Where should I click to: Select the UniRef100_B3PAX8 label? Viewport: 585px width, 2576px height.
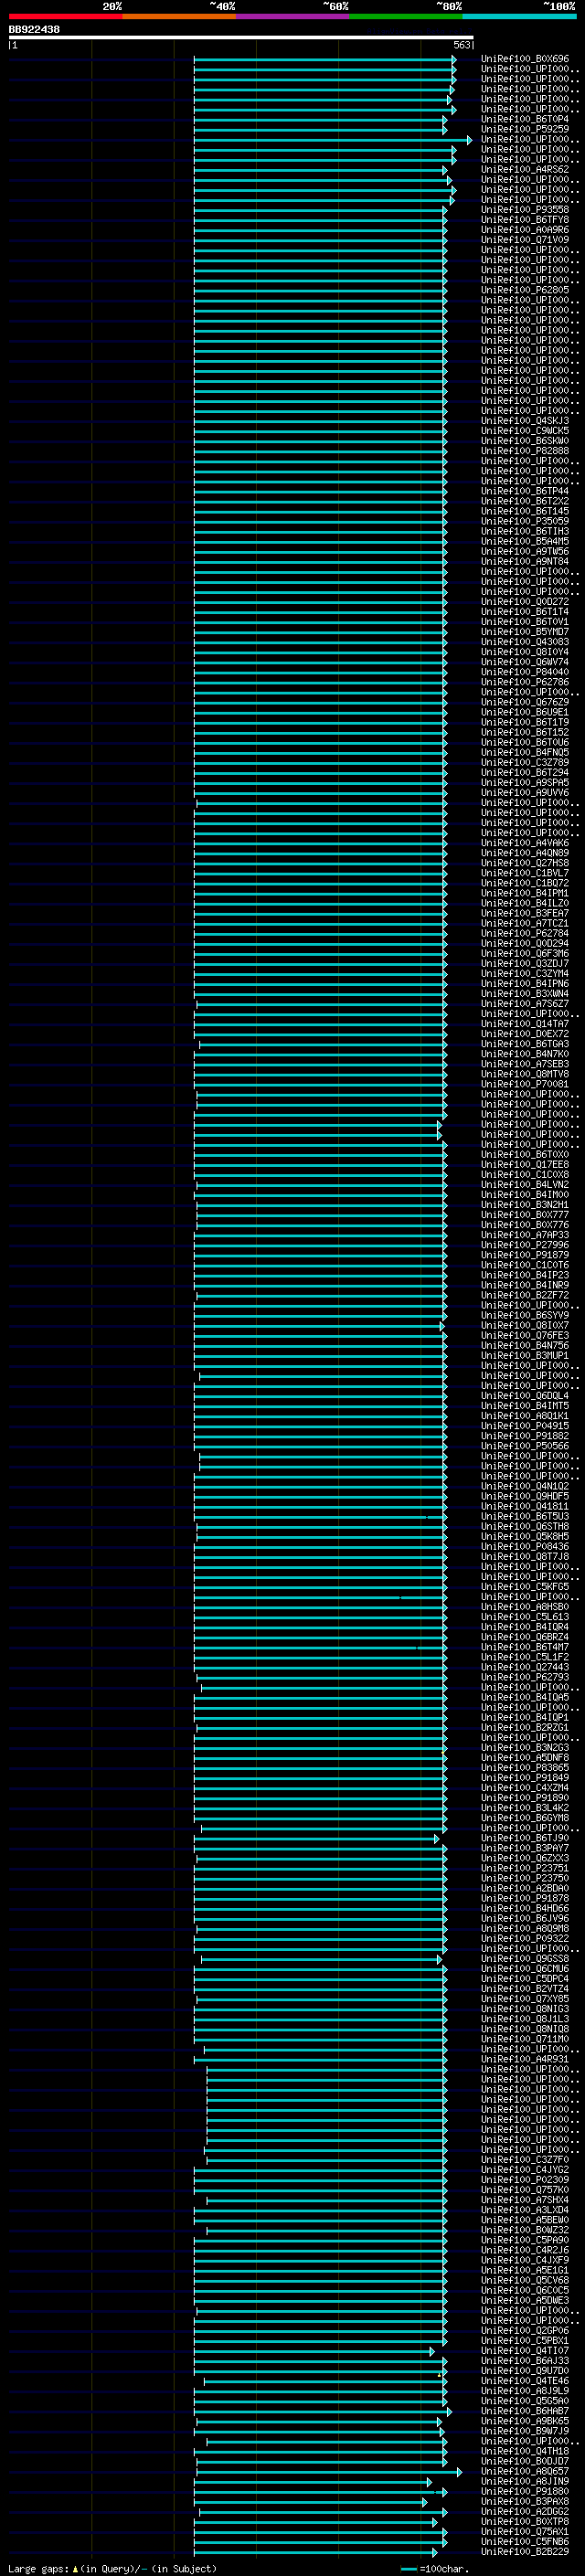pyautogui.click(x=524, y=2501)
